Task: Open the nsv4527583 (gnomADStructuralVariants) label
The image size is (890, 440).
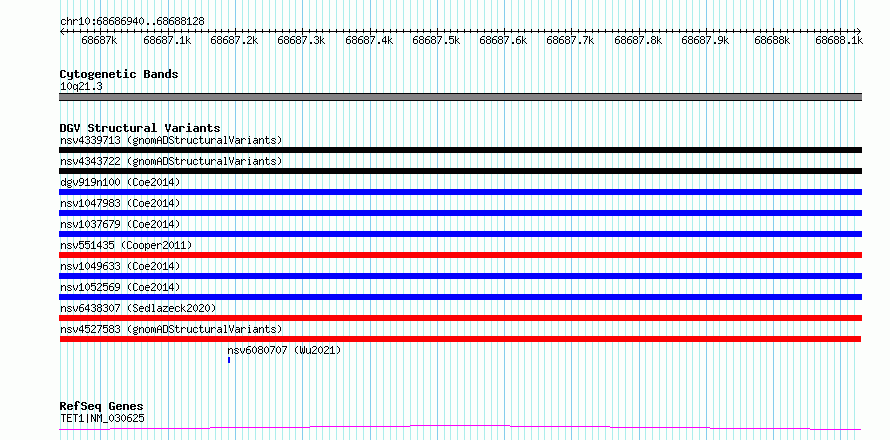Action: pos(171,329)
